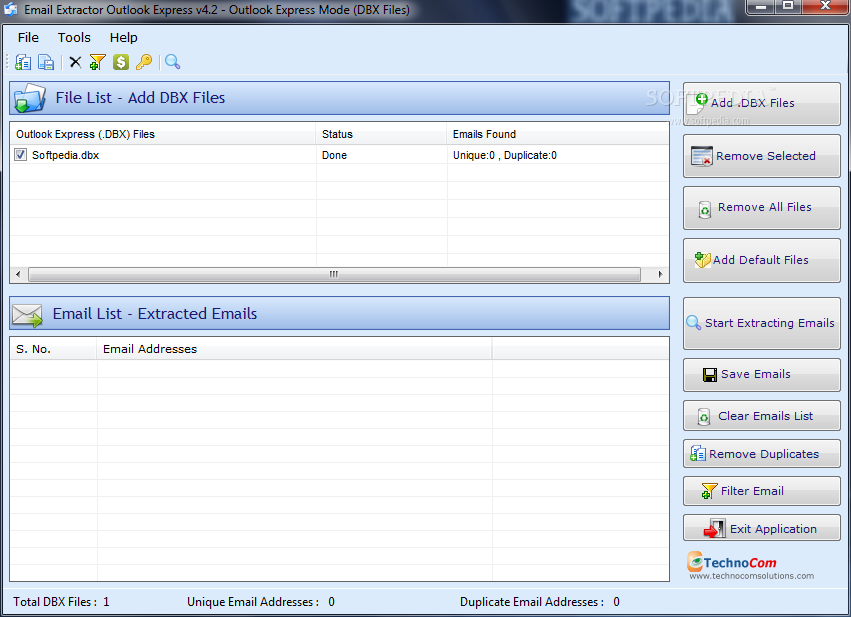Viewport: 851px width, 617px height.
Task: Click the S. No. column header
Action: pos(54,349)
